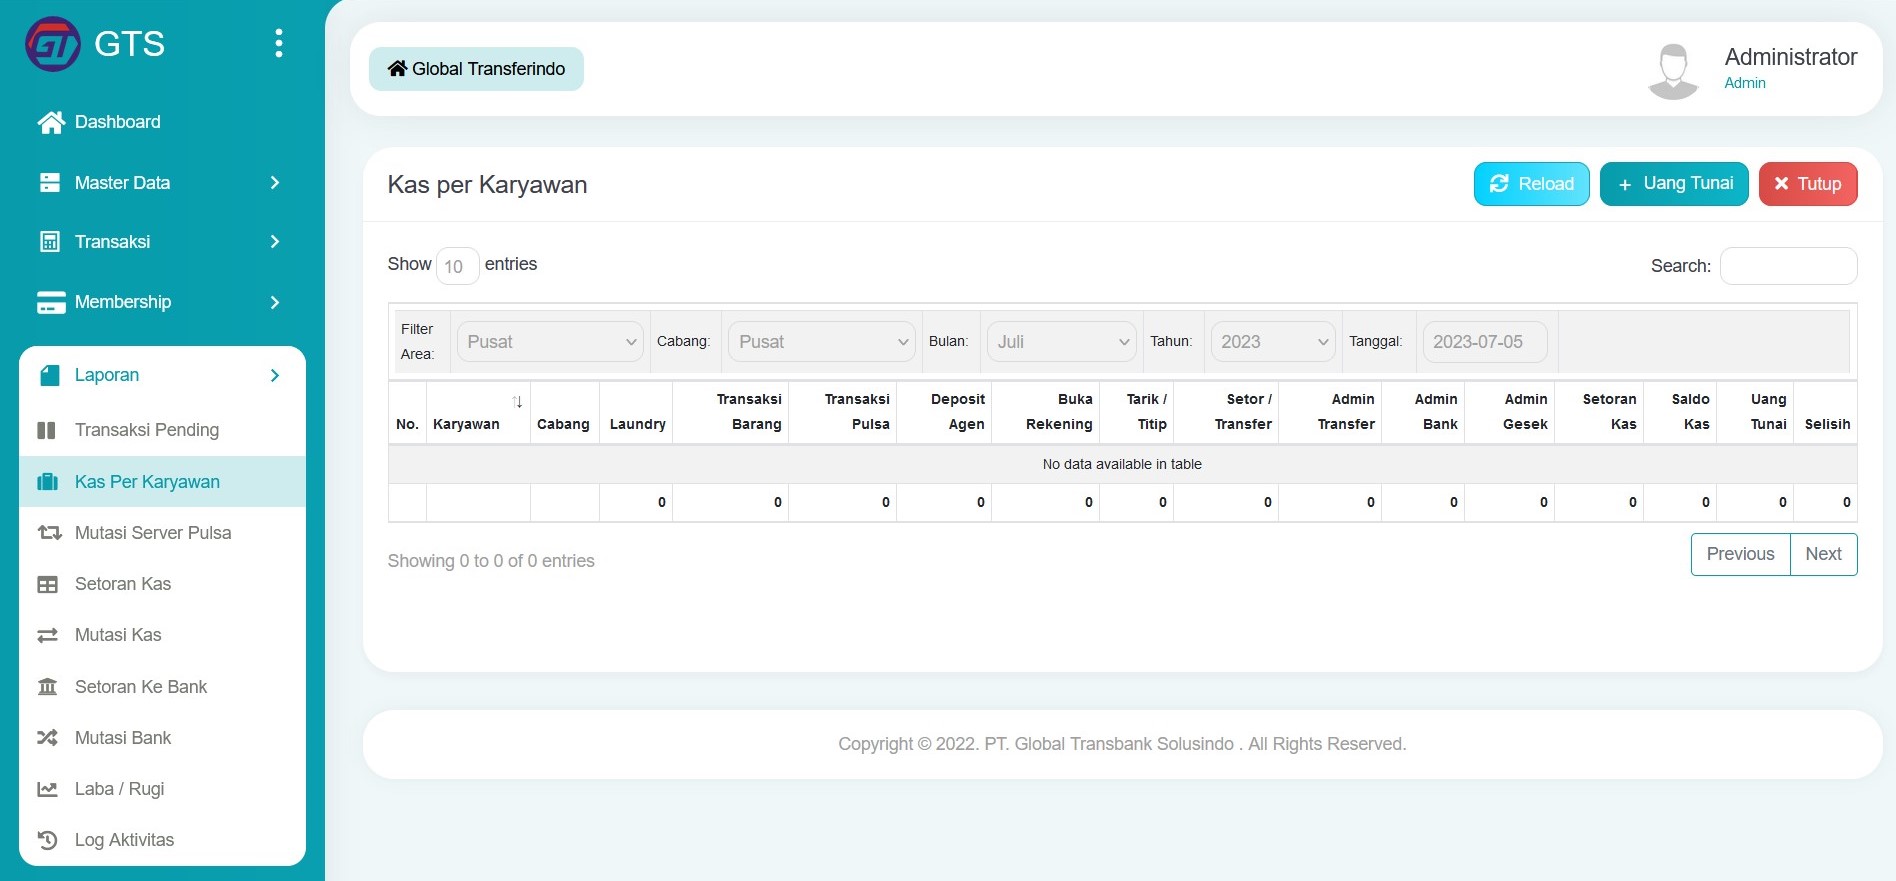Click the Mutasi Kas exchange arrows icon
Viewport: 1896px width, 881px height.
click(x=47, y=635)
